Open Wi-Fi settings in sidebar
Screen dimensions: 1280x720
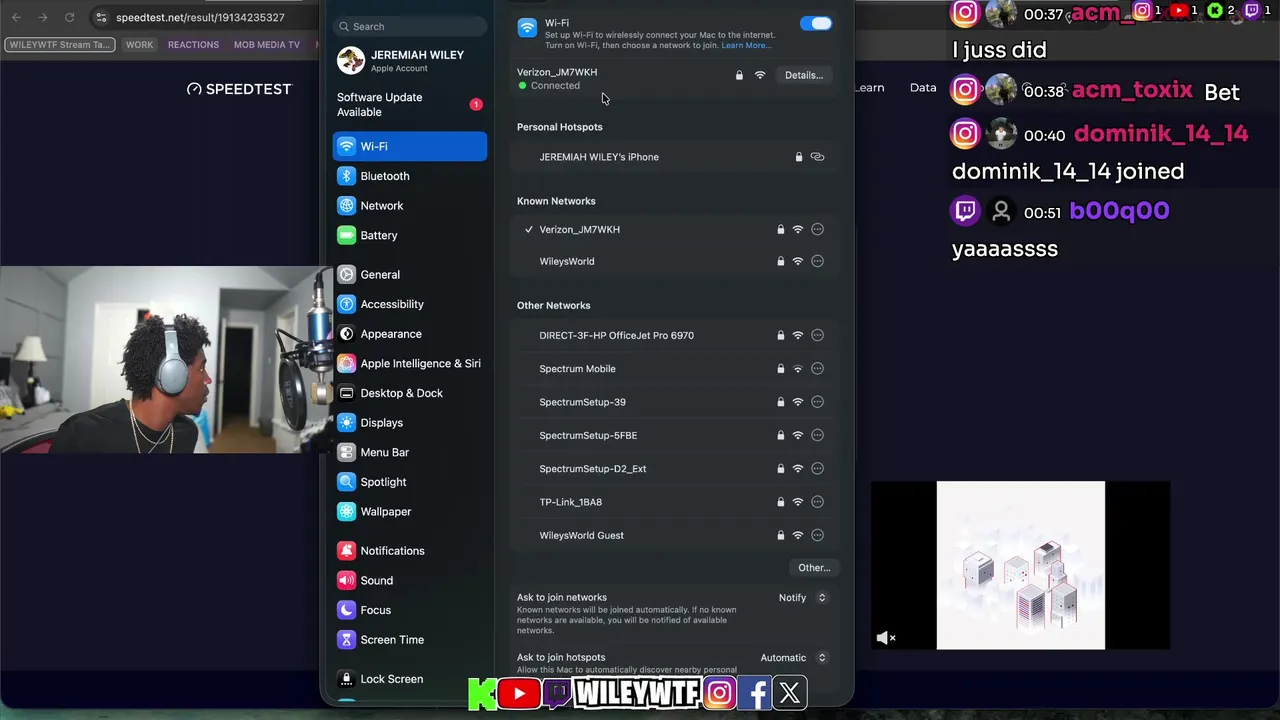[409, 146]
